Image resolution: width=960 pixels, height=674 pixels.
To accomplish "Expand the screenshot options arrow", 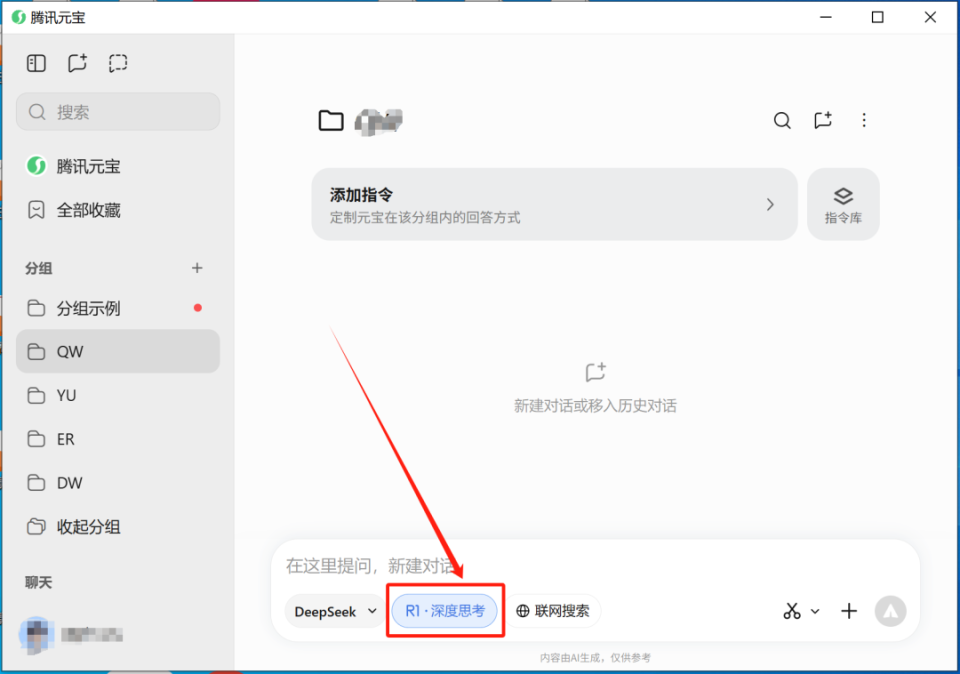I will click(x=815, y=611).
